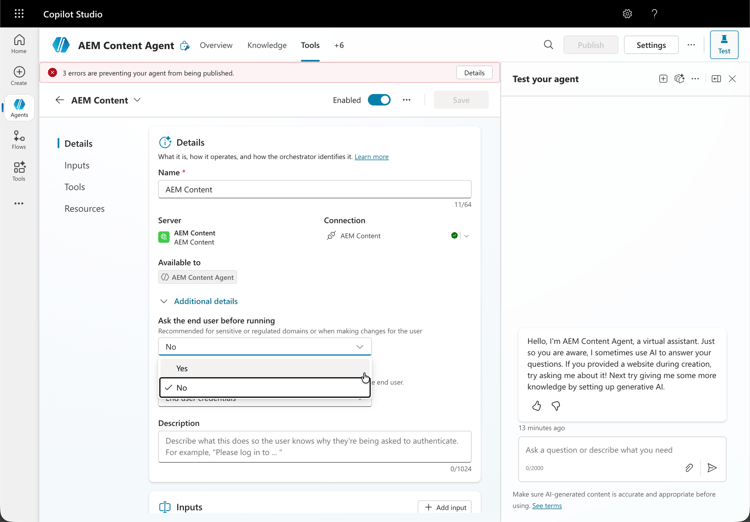Click the AEM Content Agent availability chip
The width and height of the screenshot is (750, 522).
point(198,278)
